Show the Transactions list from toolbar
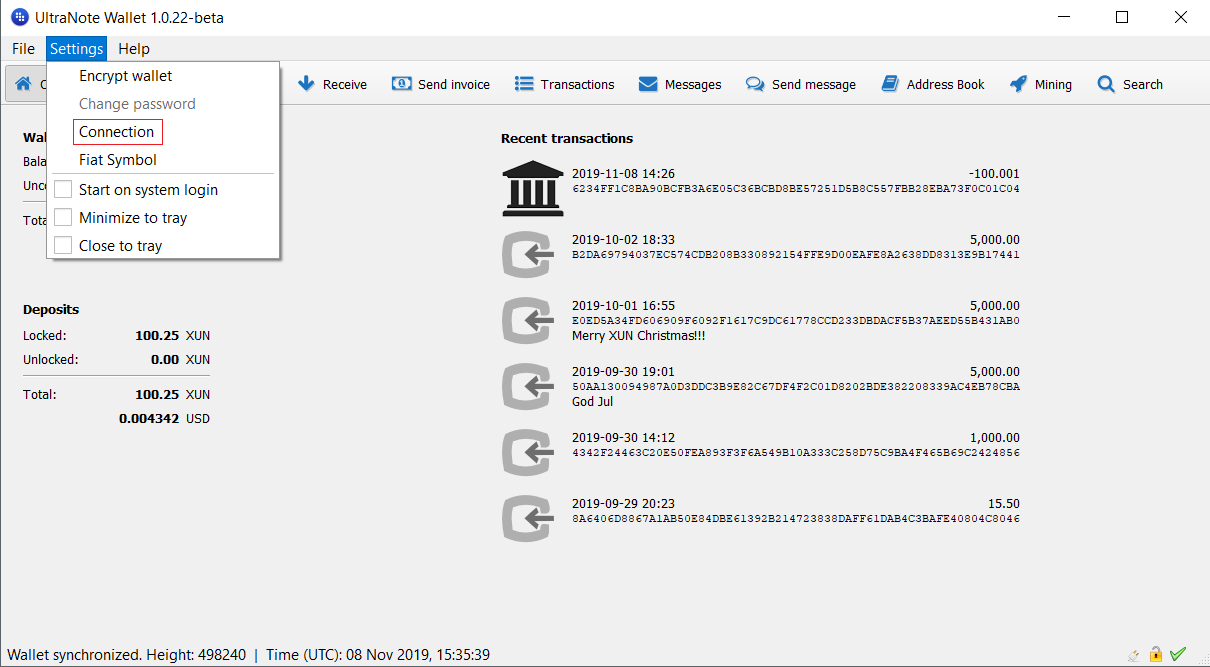The image size is (1210, 667). click(x=565, y=85)
